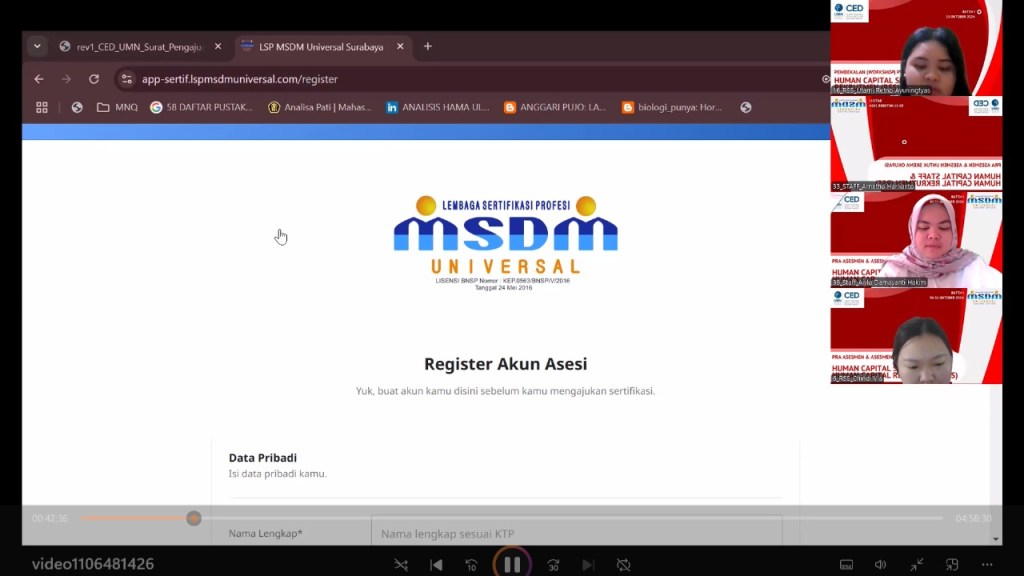Exit full screen view
This screenshot has width=1024, height=576.
[916, 565]
